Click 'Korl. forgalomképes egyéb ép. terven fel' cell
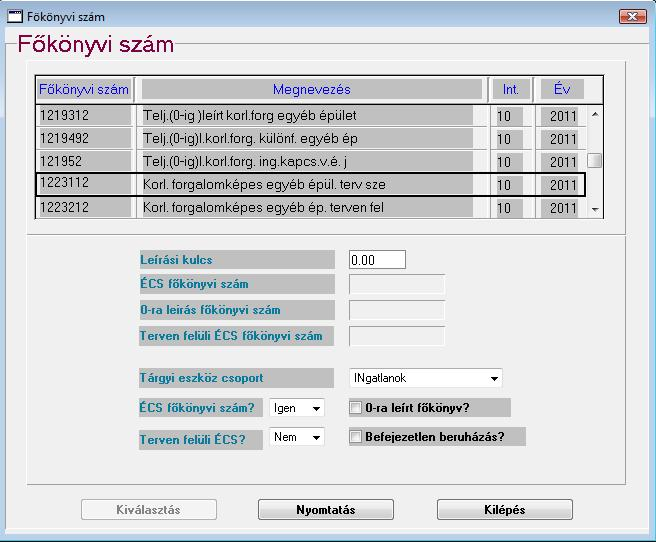The height and width of the screenshot is (542, 656). point(308,208)
